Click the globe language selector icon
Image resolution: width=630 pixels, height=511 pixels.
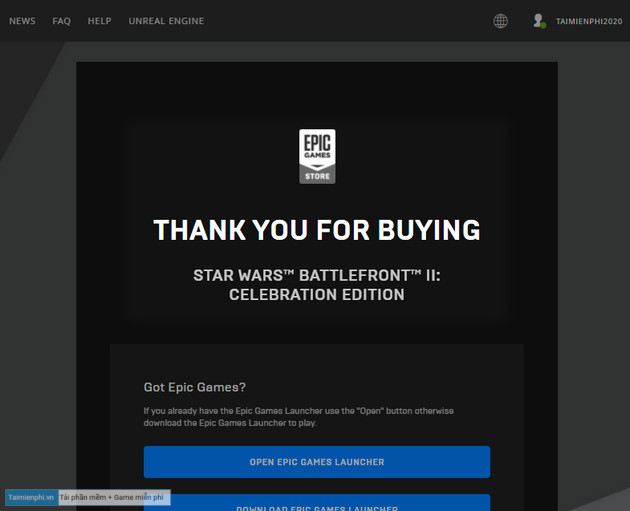(500, 21)
